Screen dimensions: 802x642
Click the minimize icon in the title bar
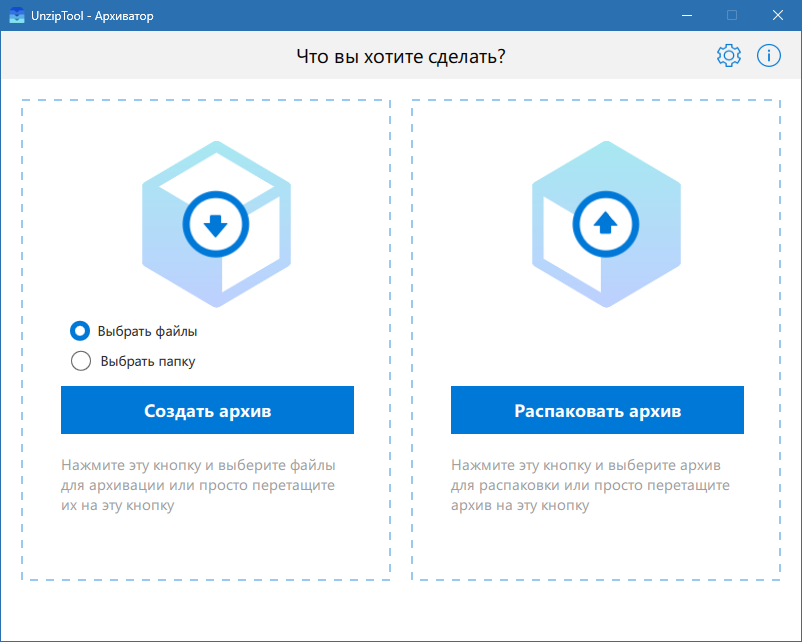687,15
